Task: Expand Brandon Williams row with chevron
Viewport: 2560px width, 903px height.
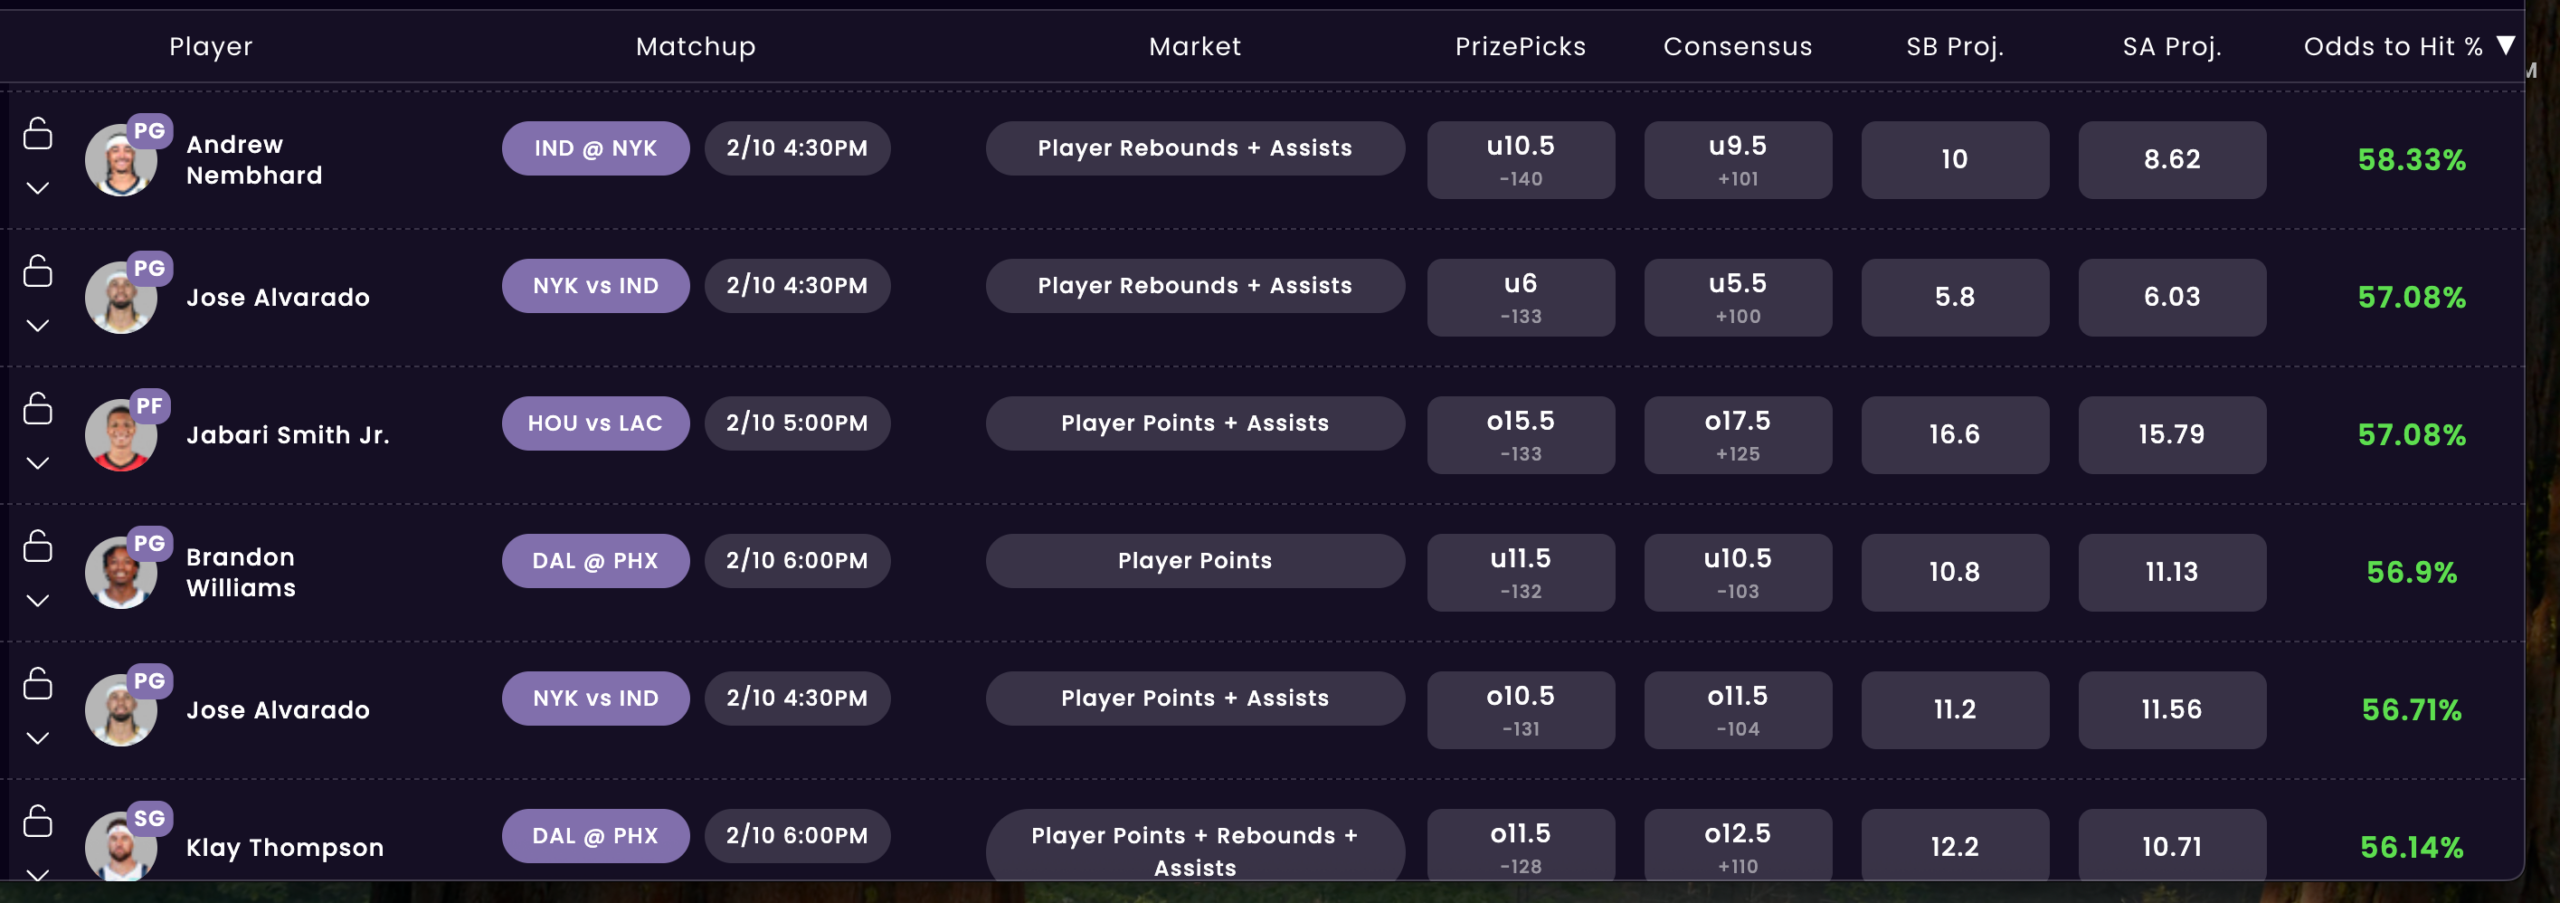Action: [38, 601]
